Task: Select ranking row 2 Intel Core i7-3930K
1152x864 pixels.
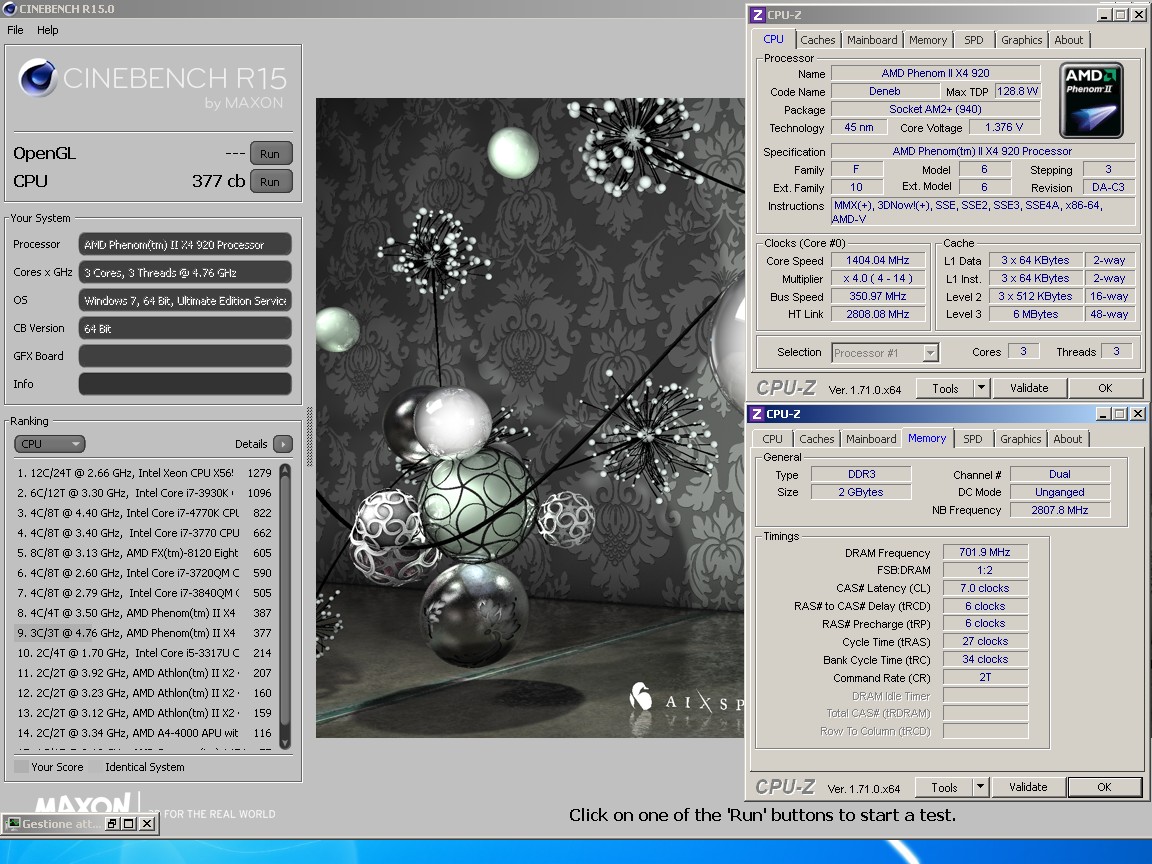Action: 145,493
